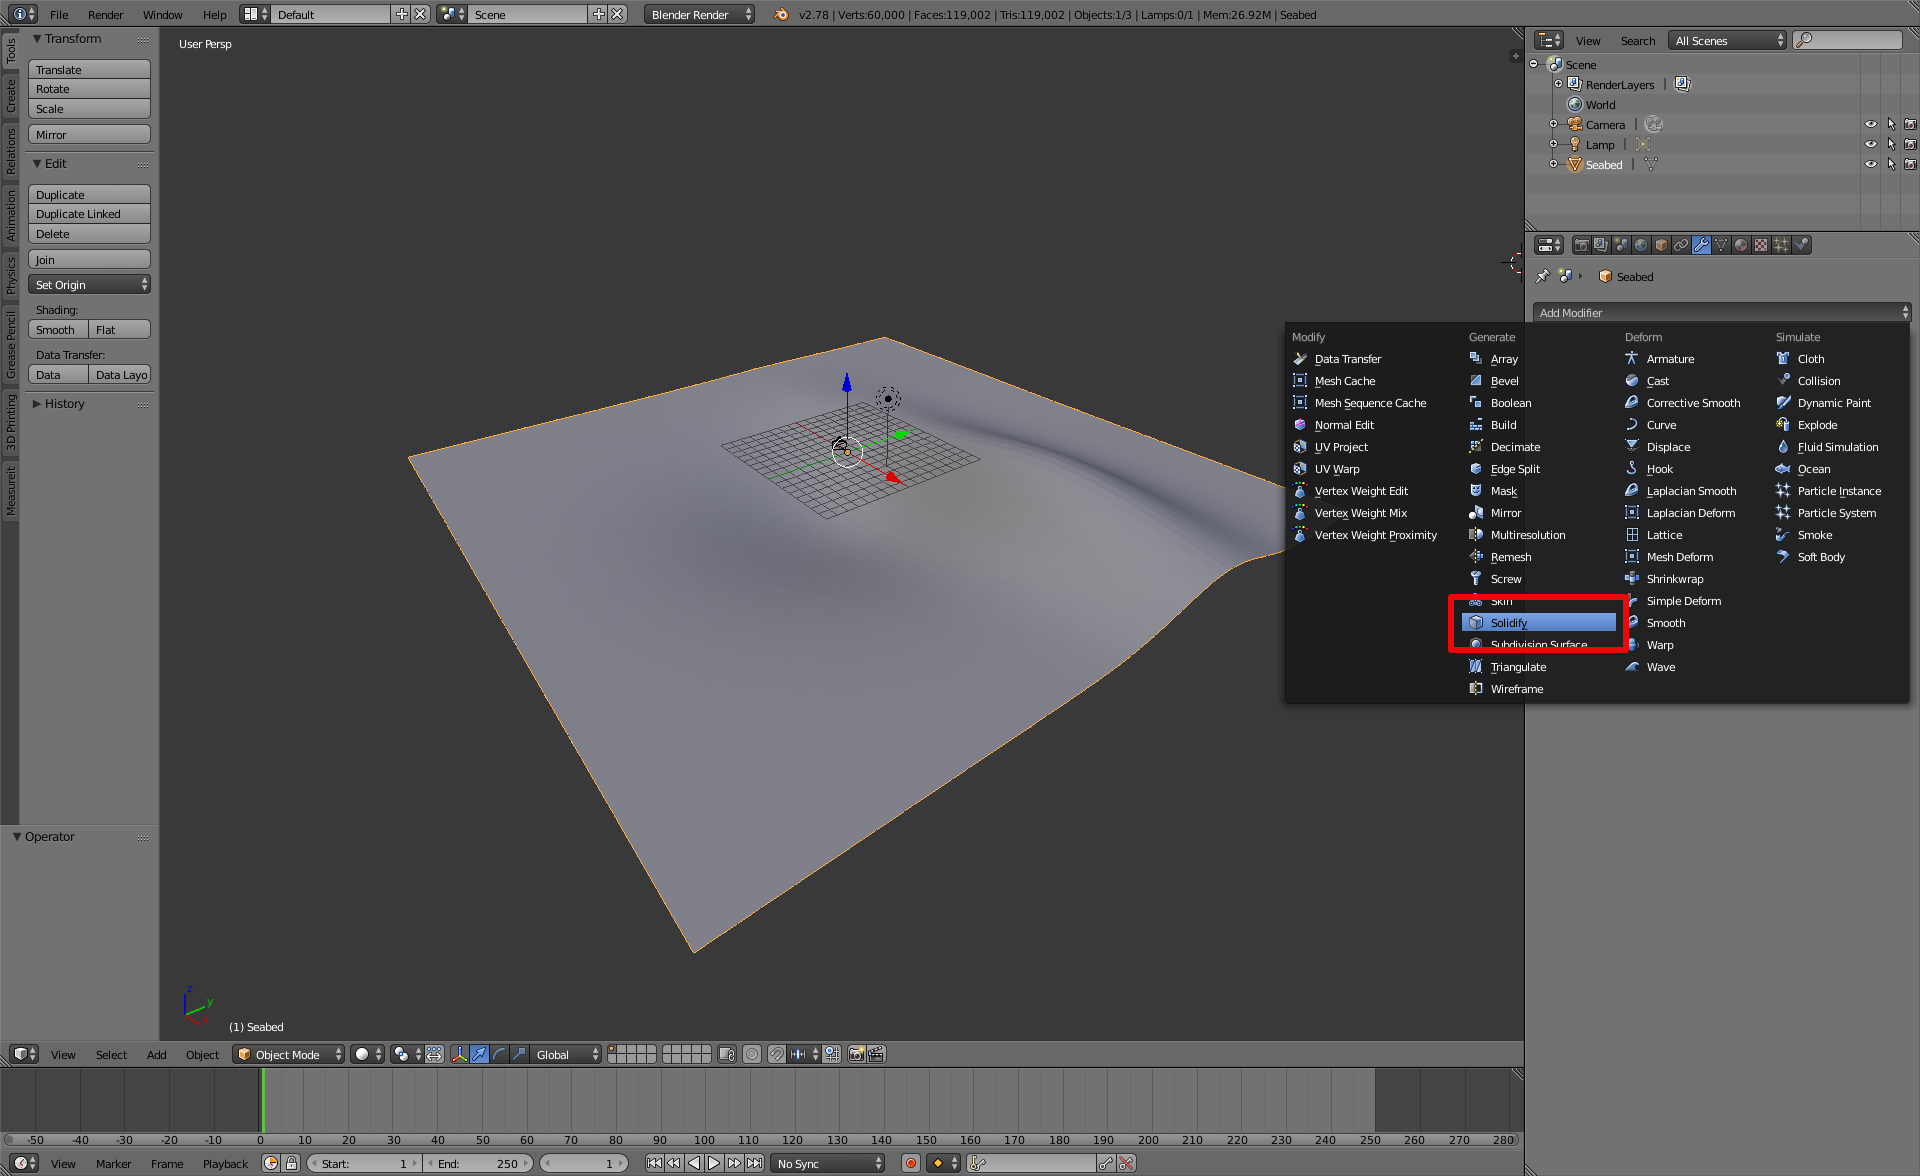
Task: Click the current frame number field
Action: (x=583, y=1163)
